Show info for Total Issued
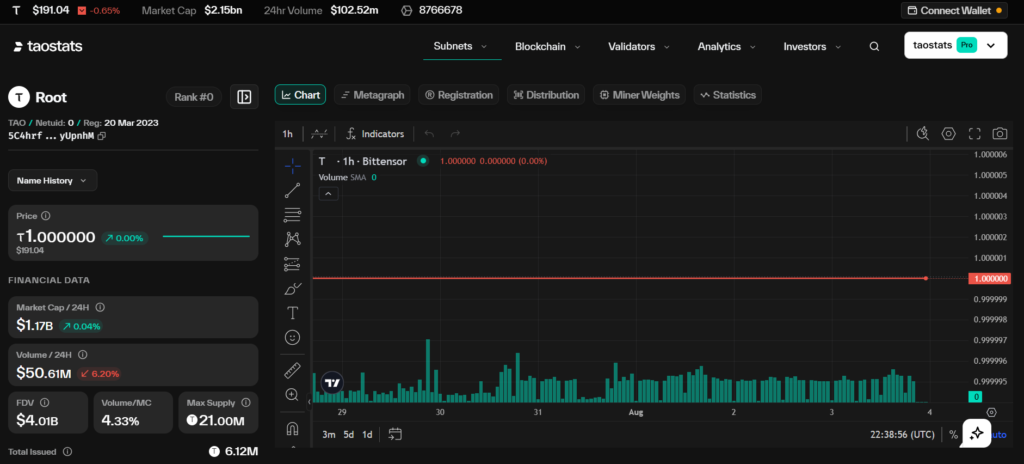This screenshot has height=464, width=1024. point(67,452)
